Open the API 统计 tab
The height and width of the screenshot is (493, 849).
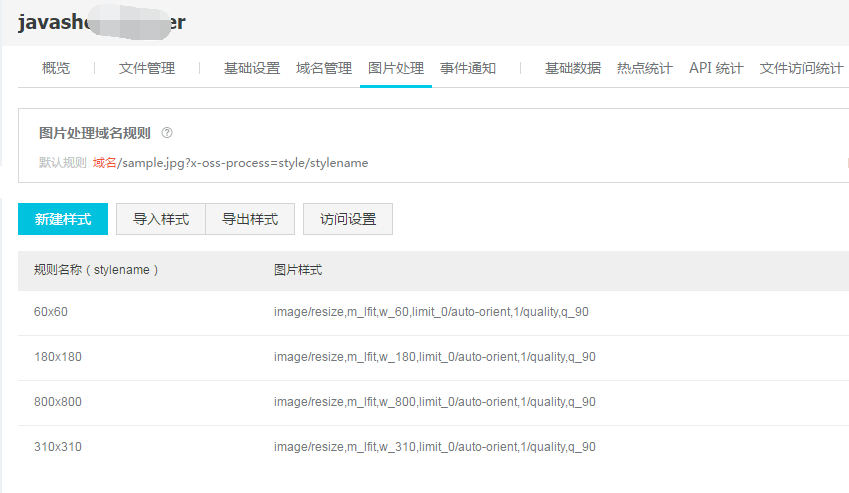[716, 68]
